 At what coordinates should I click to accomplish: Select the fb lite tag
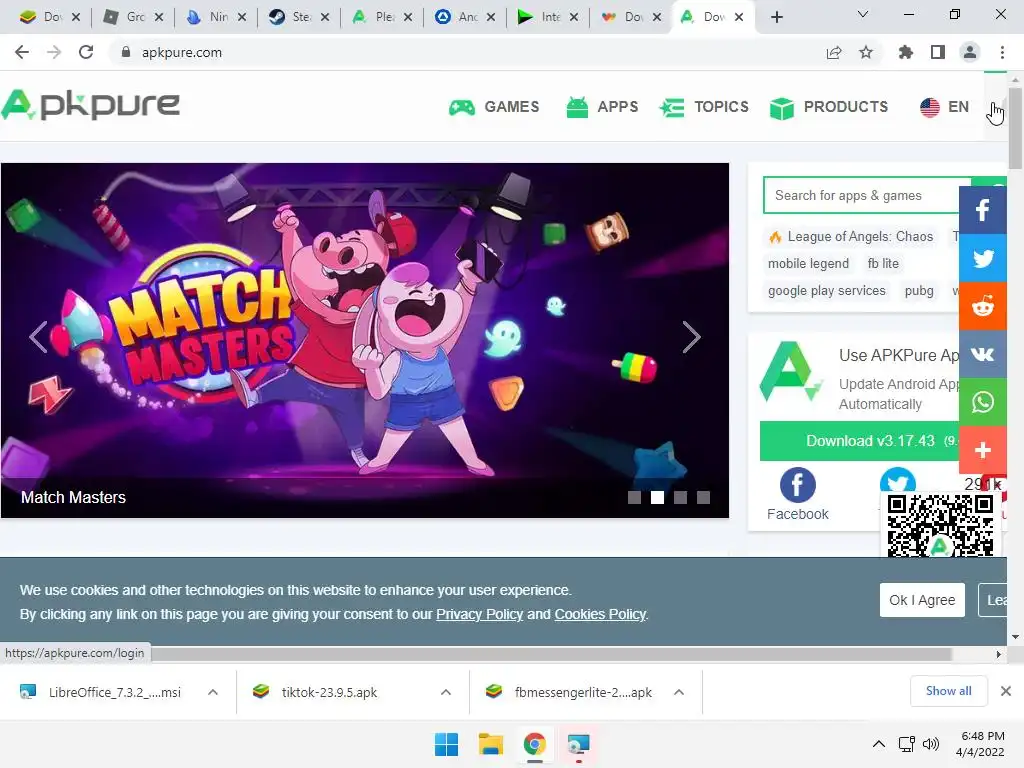point(883,264)
